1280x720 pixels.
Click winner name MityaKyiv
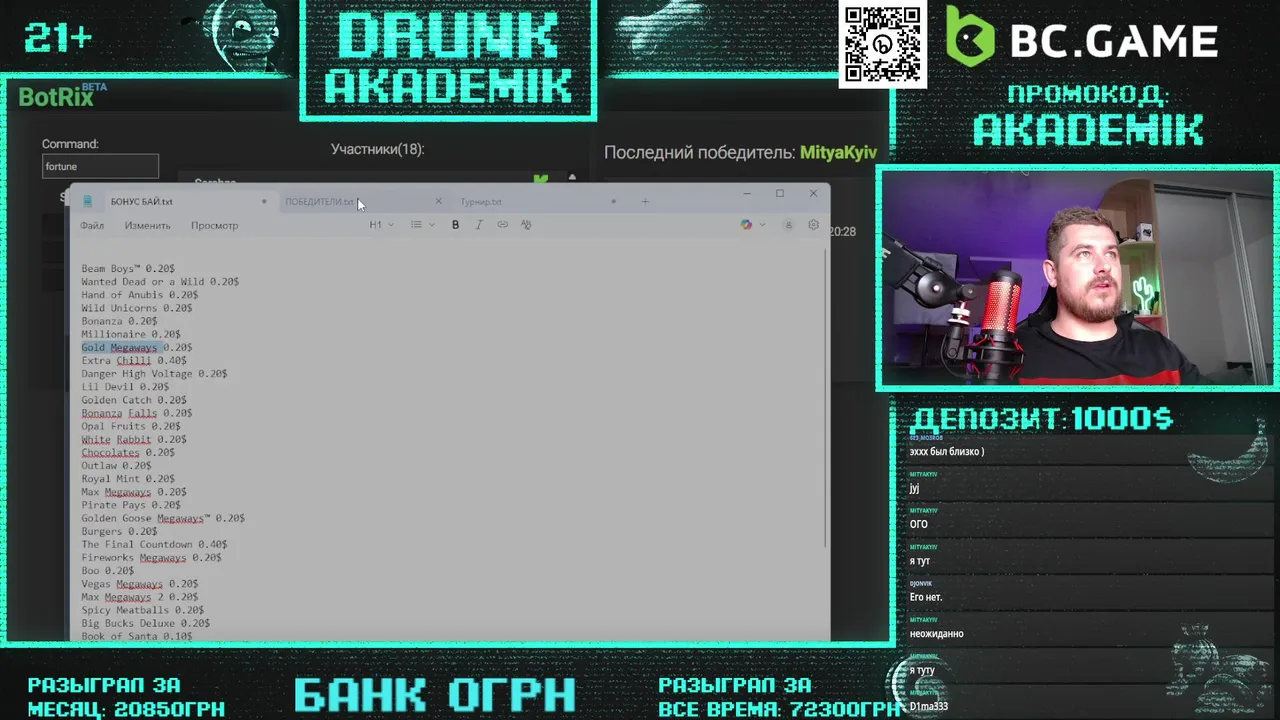pyautogui.click(x=838, y=153)
